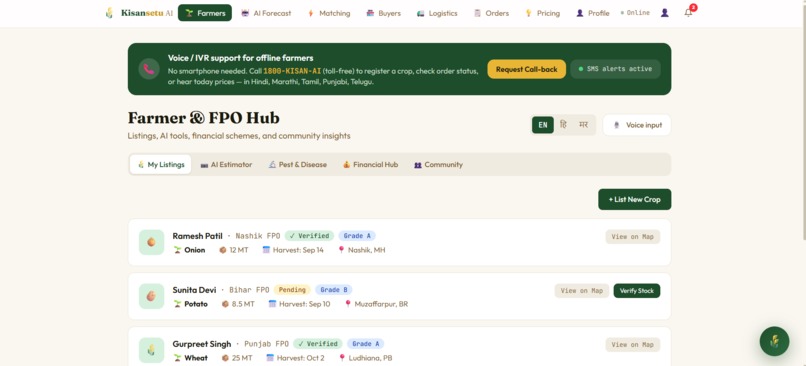This screenshot has width=806, height=366.
Task: Click the location pin for Muzaffarpur, BR
Action: pos(348,304)
